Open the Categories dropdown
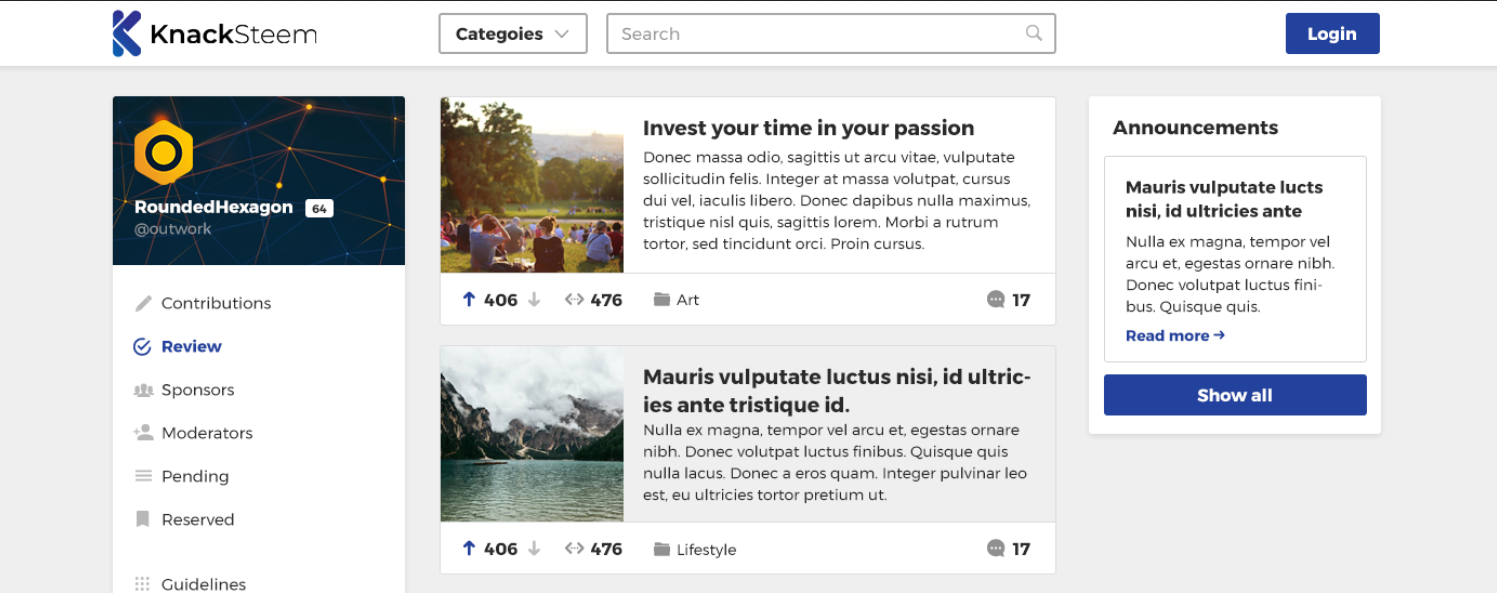 (513, 34)
